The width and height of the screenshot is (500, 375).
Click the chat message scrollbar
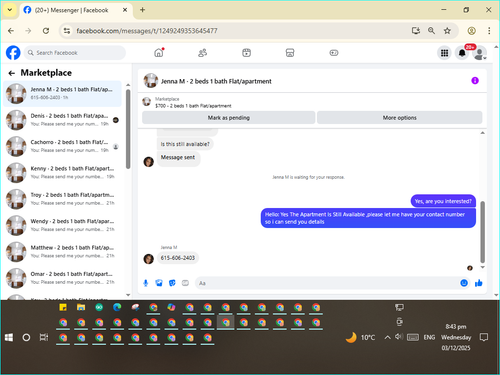(x=482, y=232)
